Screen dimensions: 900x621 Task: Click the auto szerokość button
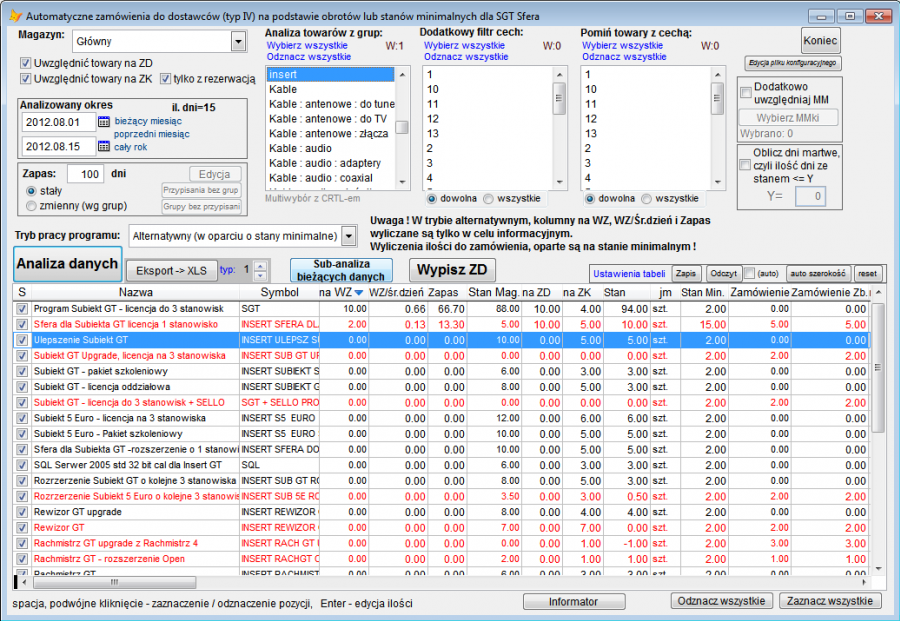coord(818,274)
